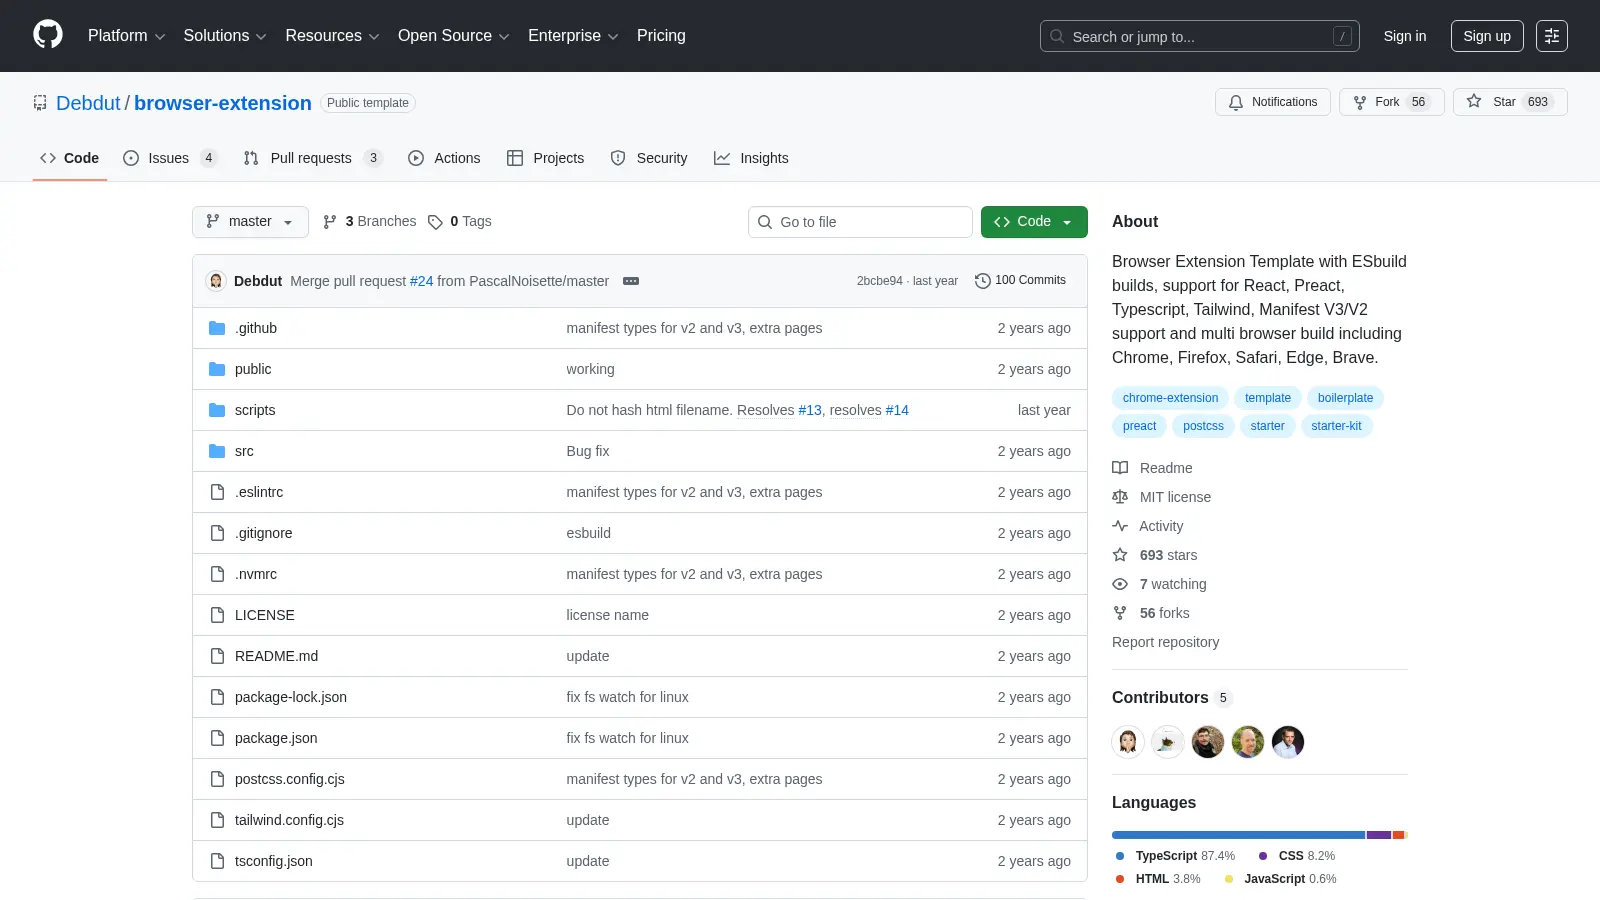
Task: Switch to the Issues tab
Action: [170, 158]
